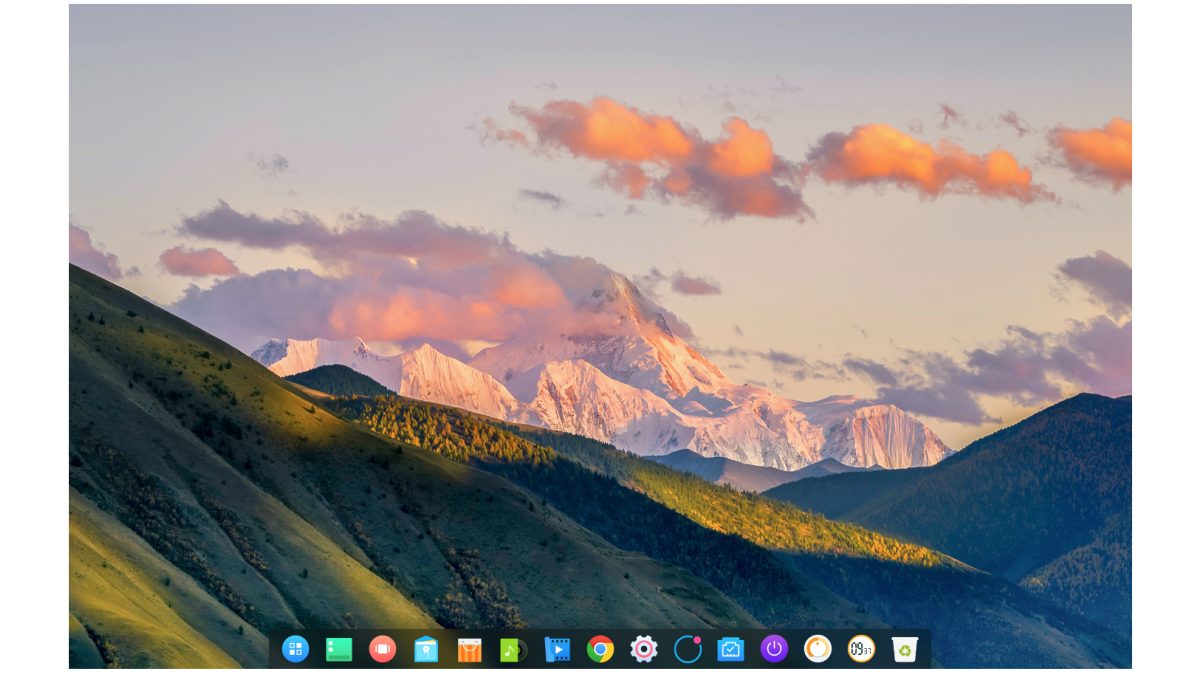This screenshot has height=673, width=1200.
Task: Open the Trash bin in the dock
Action: pos(905,649)
